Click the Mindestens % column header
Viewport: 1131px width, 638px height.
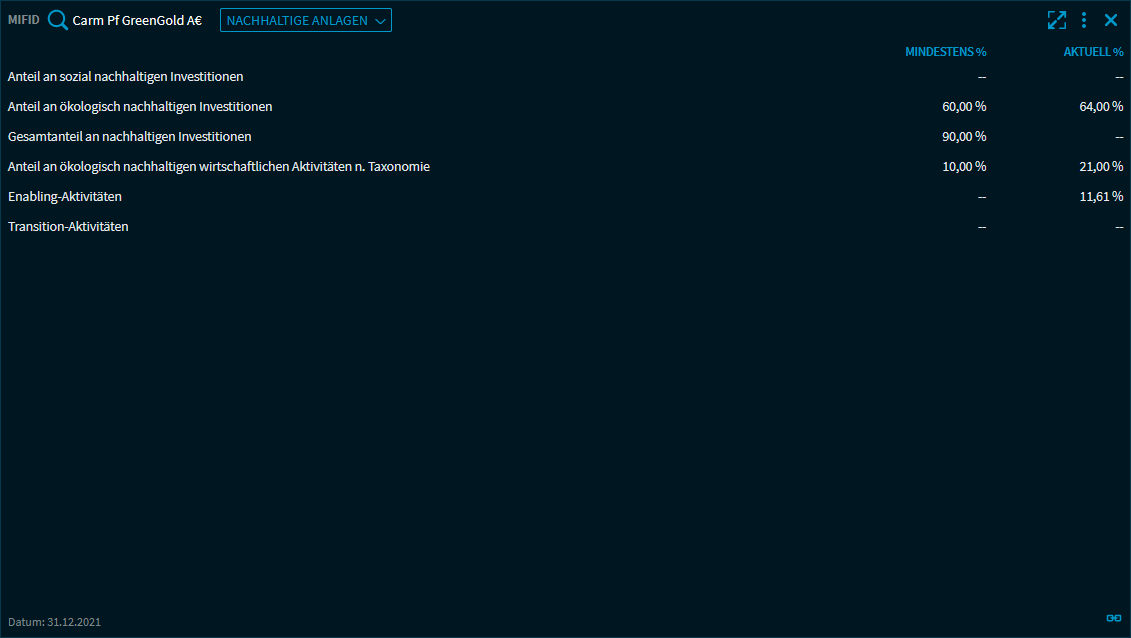945,52
